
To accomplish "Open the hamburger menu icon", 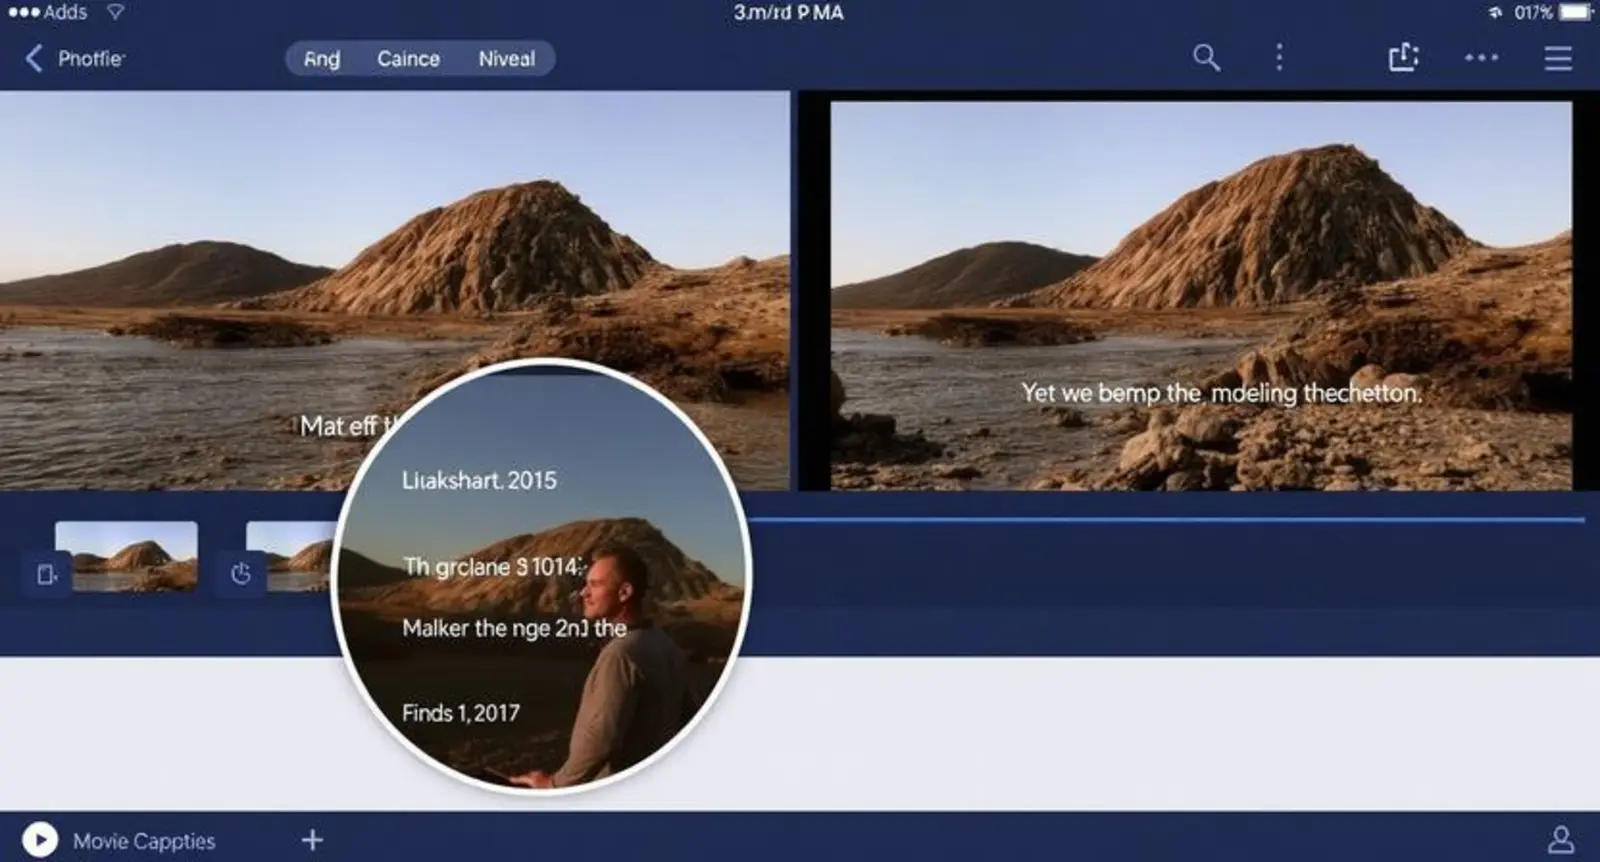I will pyautogui.click(x=1558, y=58).
